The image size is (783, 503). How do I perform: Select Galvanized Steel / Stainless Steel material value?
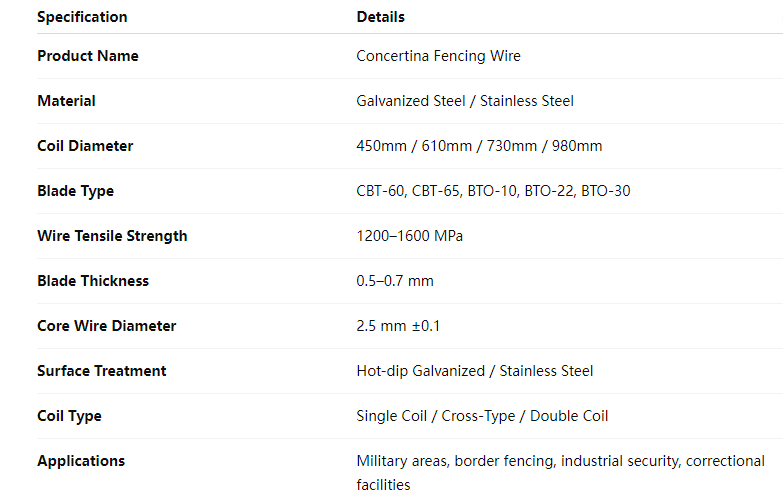[x=465, y=101]
